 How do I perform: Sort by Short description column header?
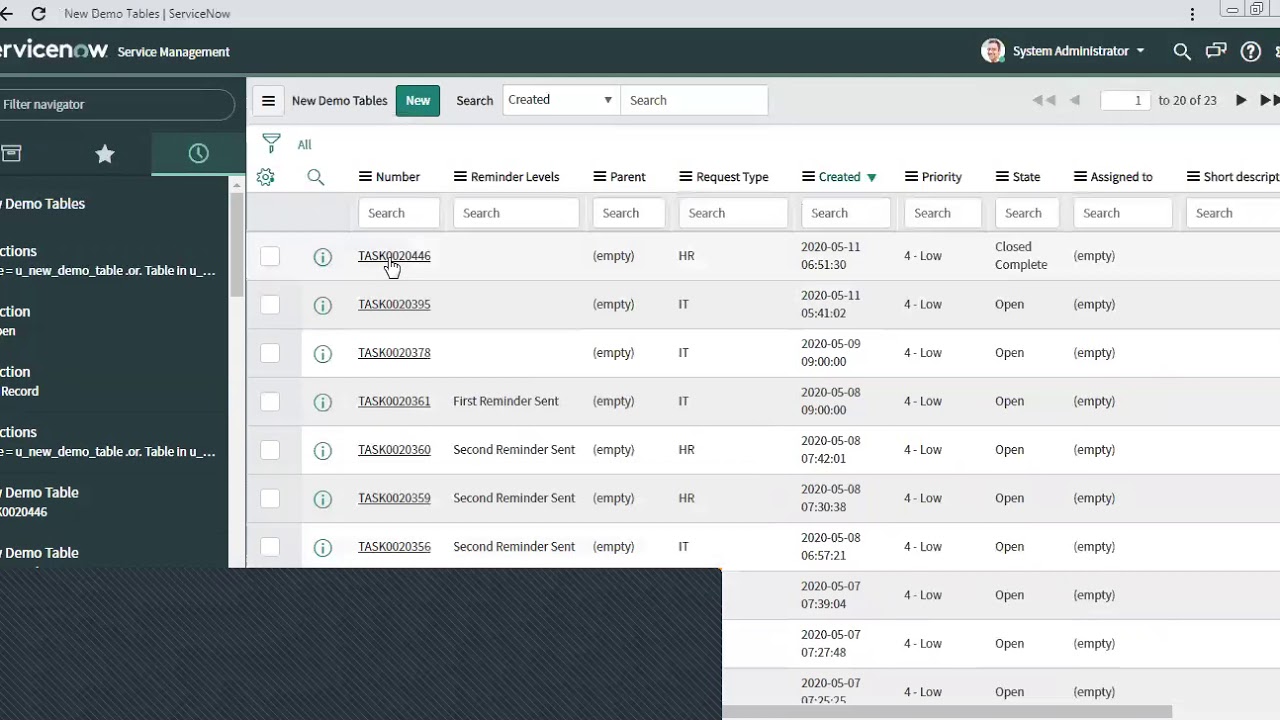coord(1241,177)
